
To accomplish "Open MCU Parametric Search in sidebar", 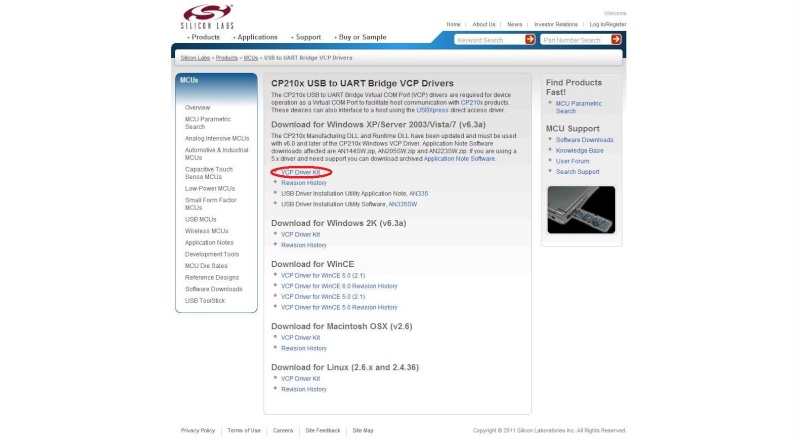I will point(208,123).
